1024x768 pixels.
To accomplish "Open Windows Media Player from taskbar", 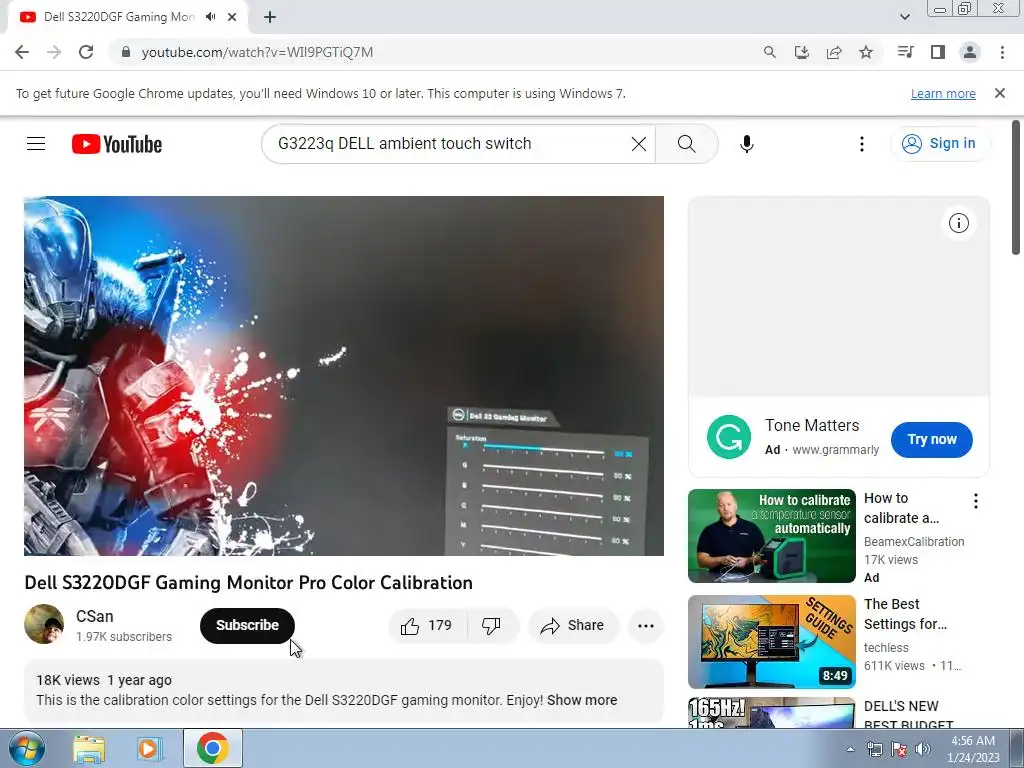I will 149,748.
